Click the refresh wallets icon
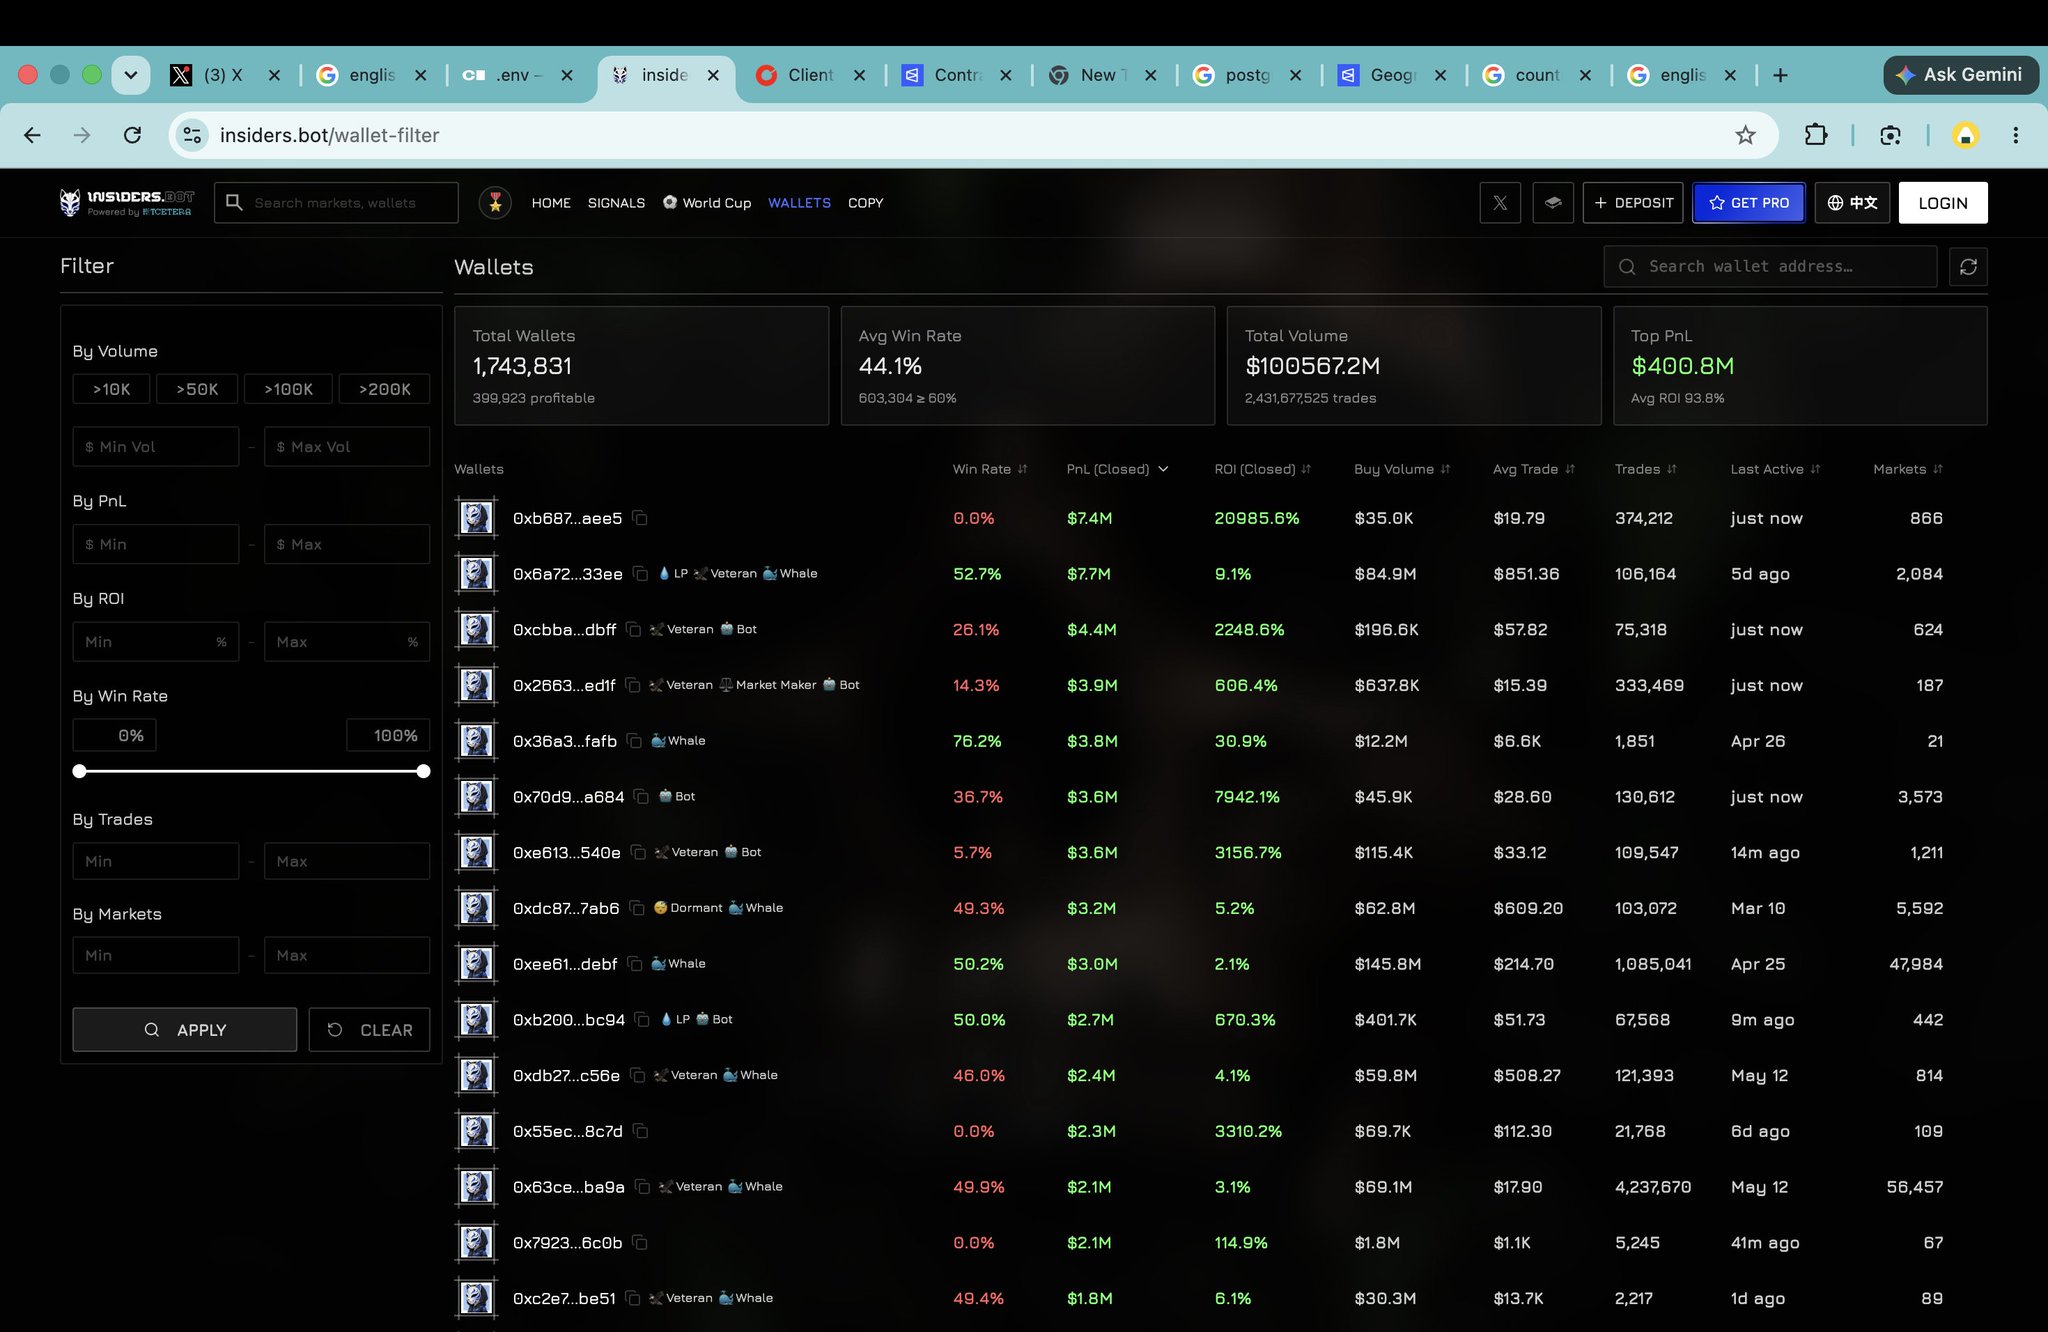 1968,267
